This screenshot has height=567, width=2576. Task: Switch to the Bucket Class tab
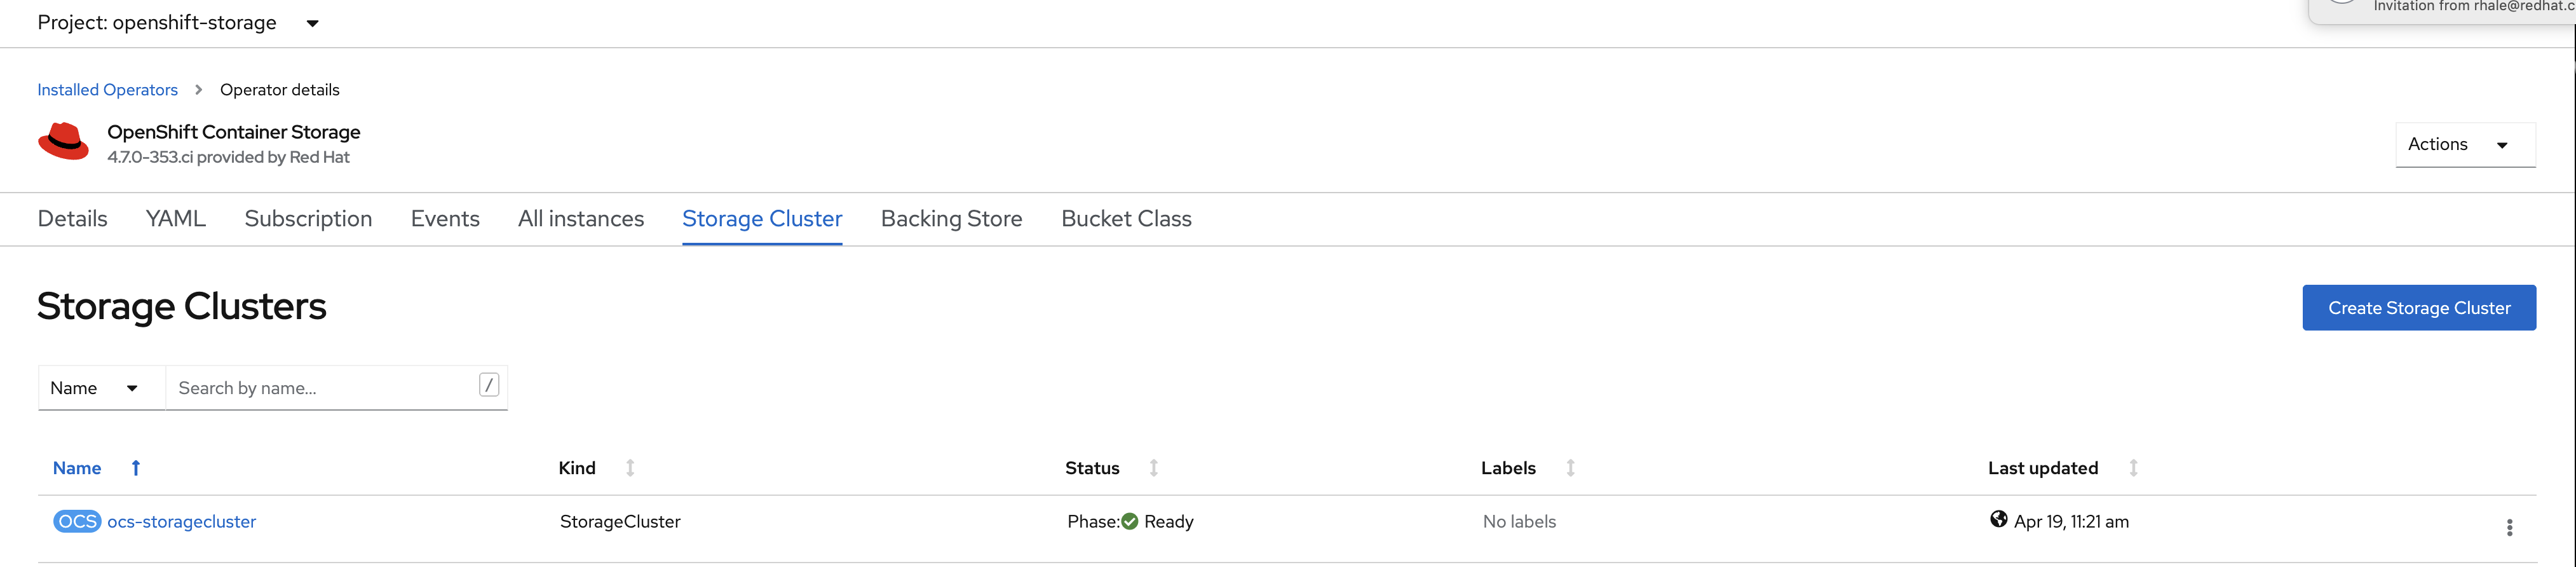click(1126, 218)
